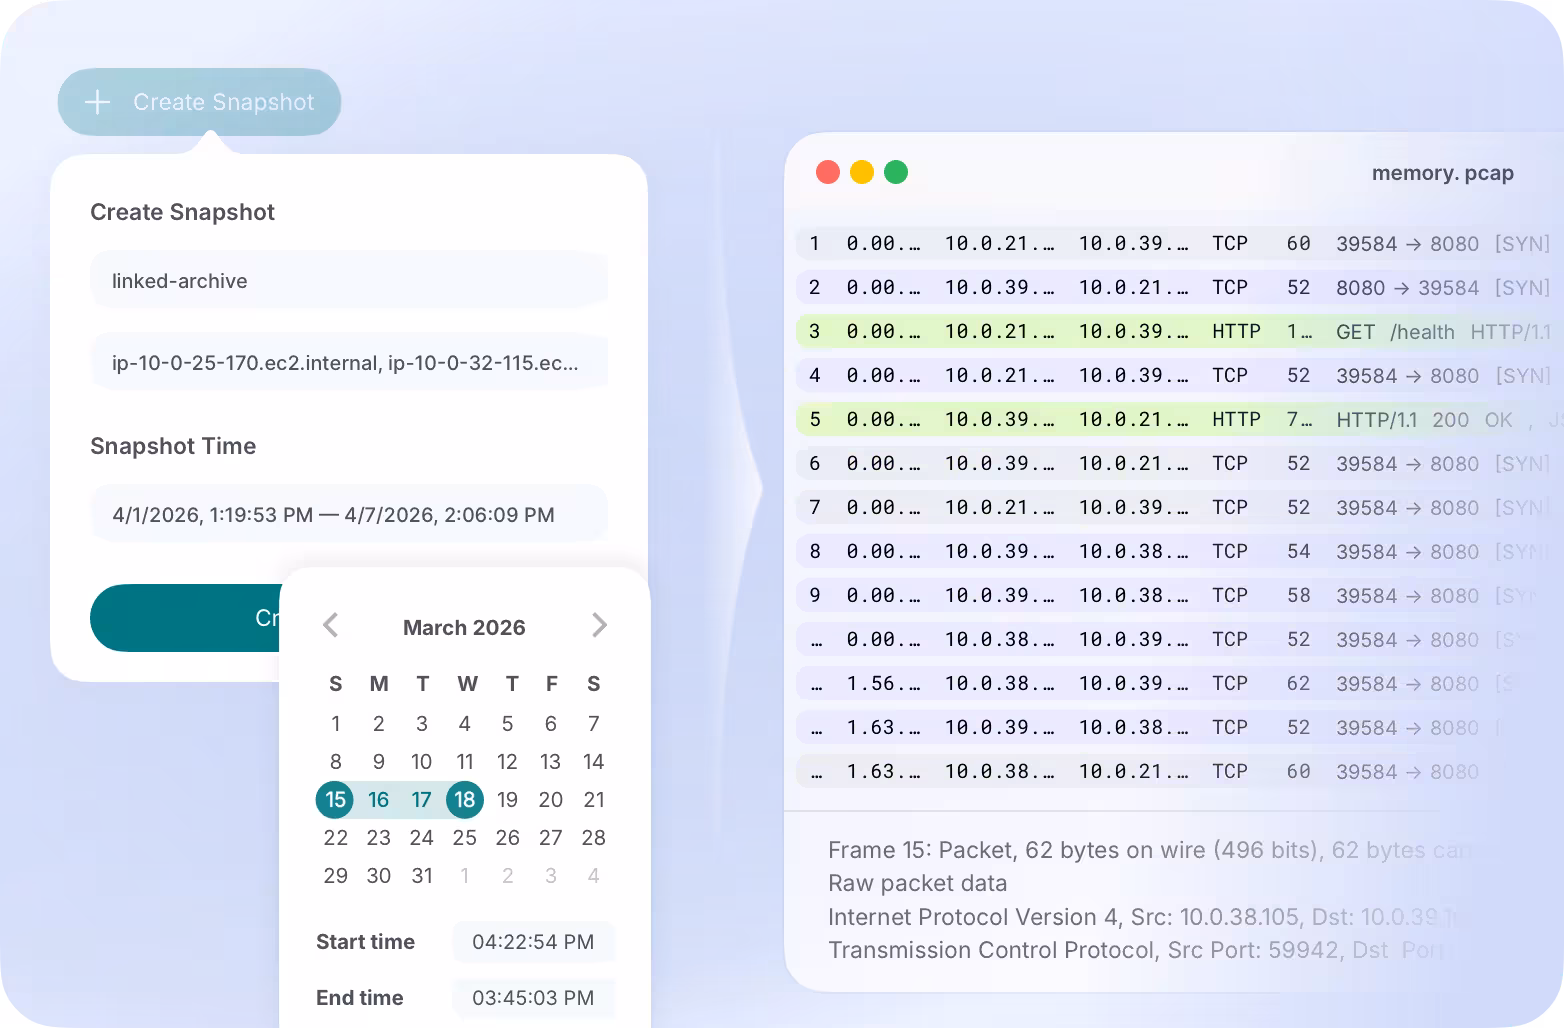Select packet row 7 in memory.pcap
Screen dimensions: 1564x1028
coord(1180,507)
